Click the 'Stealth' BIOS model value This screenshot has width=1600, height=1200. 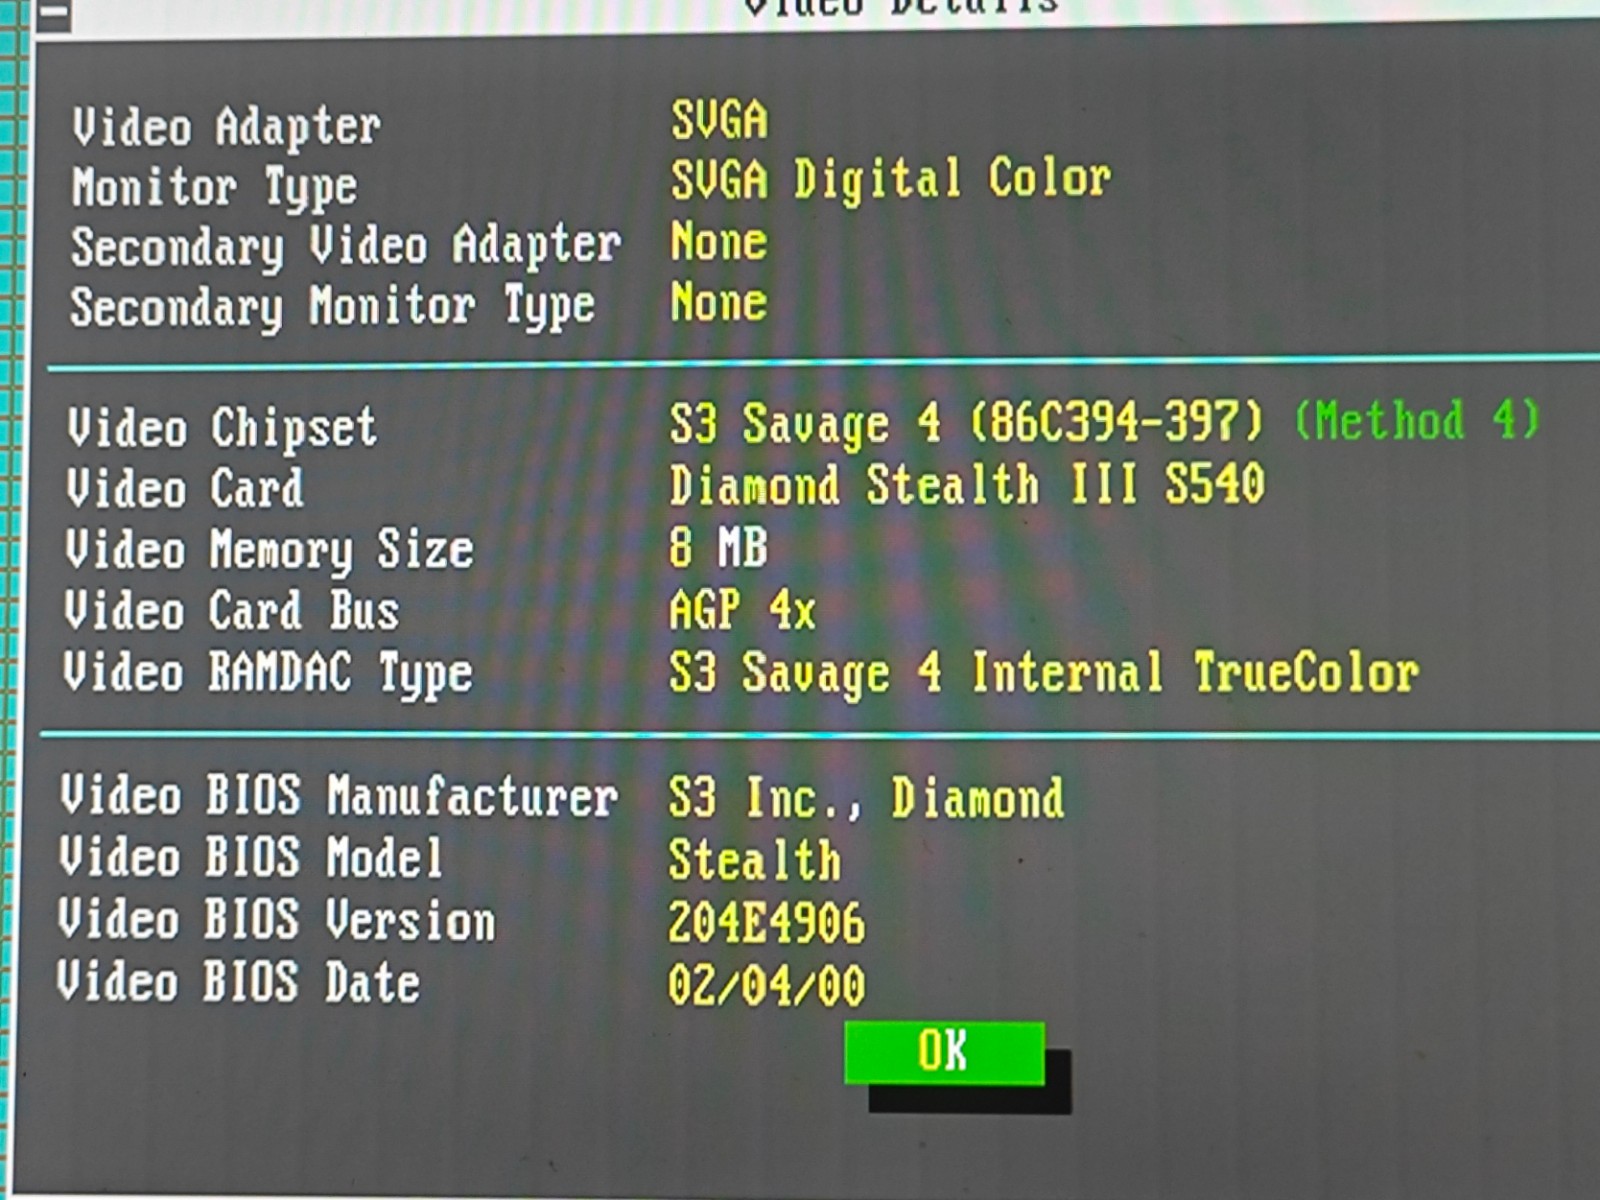point(755,860)
